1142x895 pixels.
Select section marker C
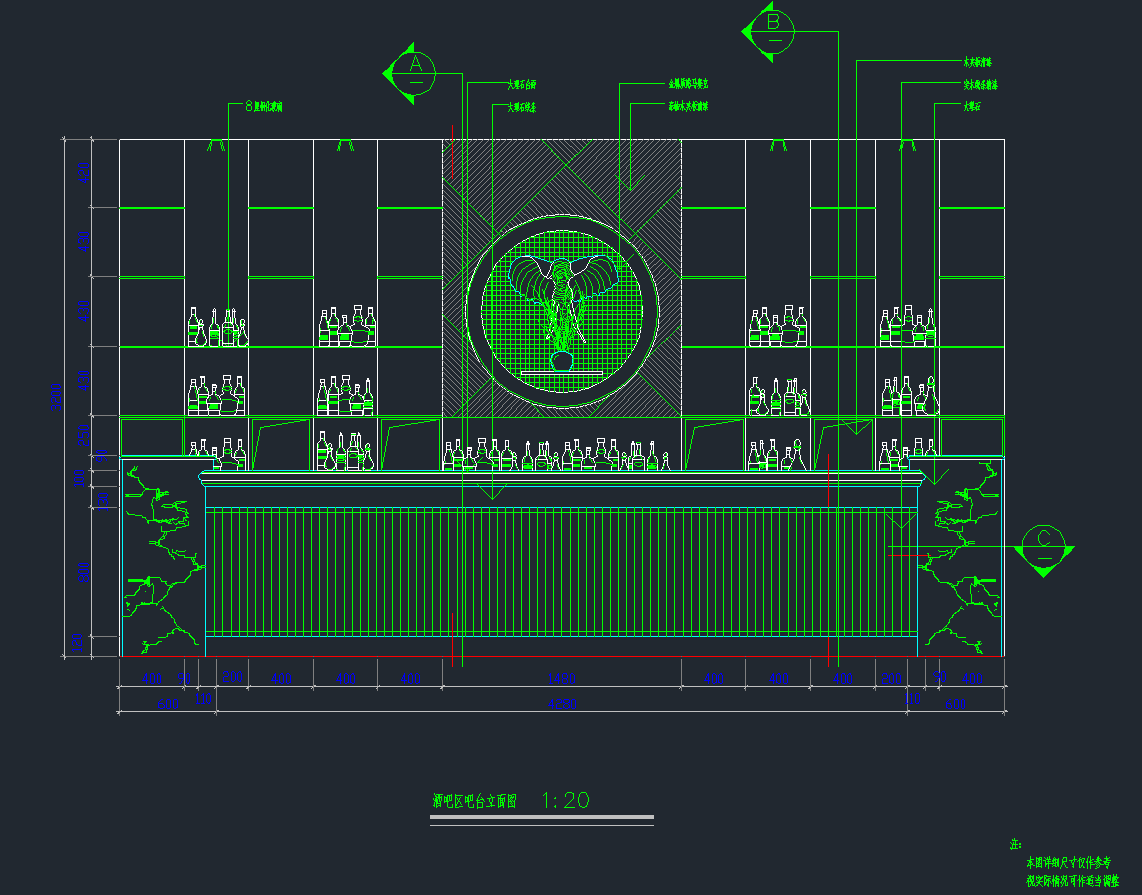[1044, 549]
